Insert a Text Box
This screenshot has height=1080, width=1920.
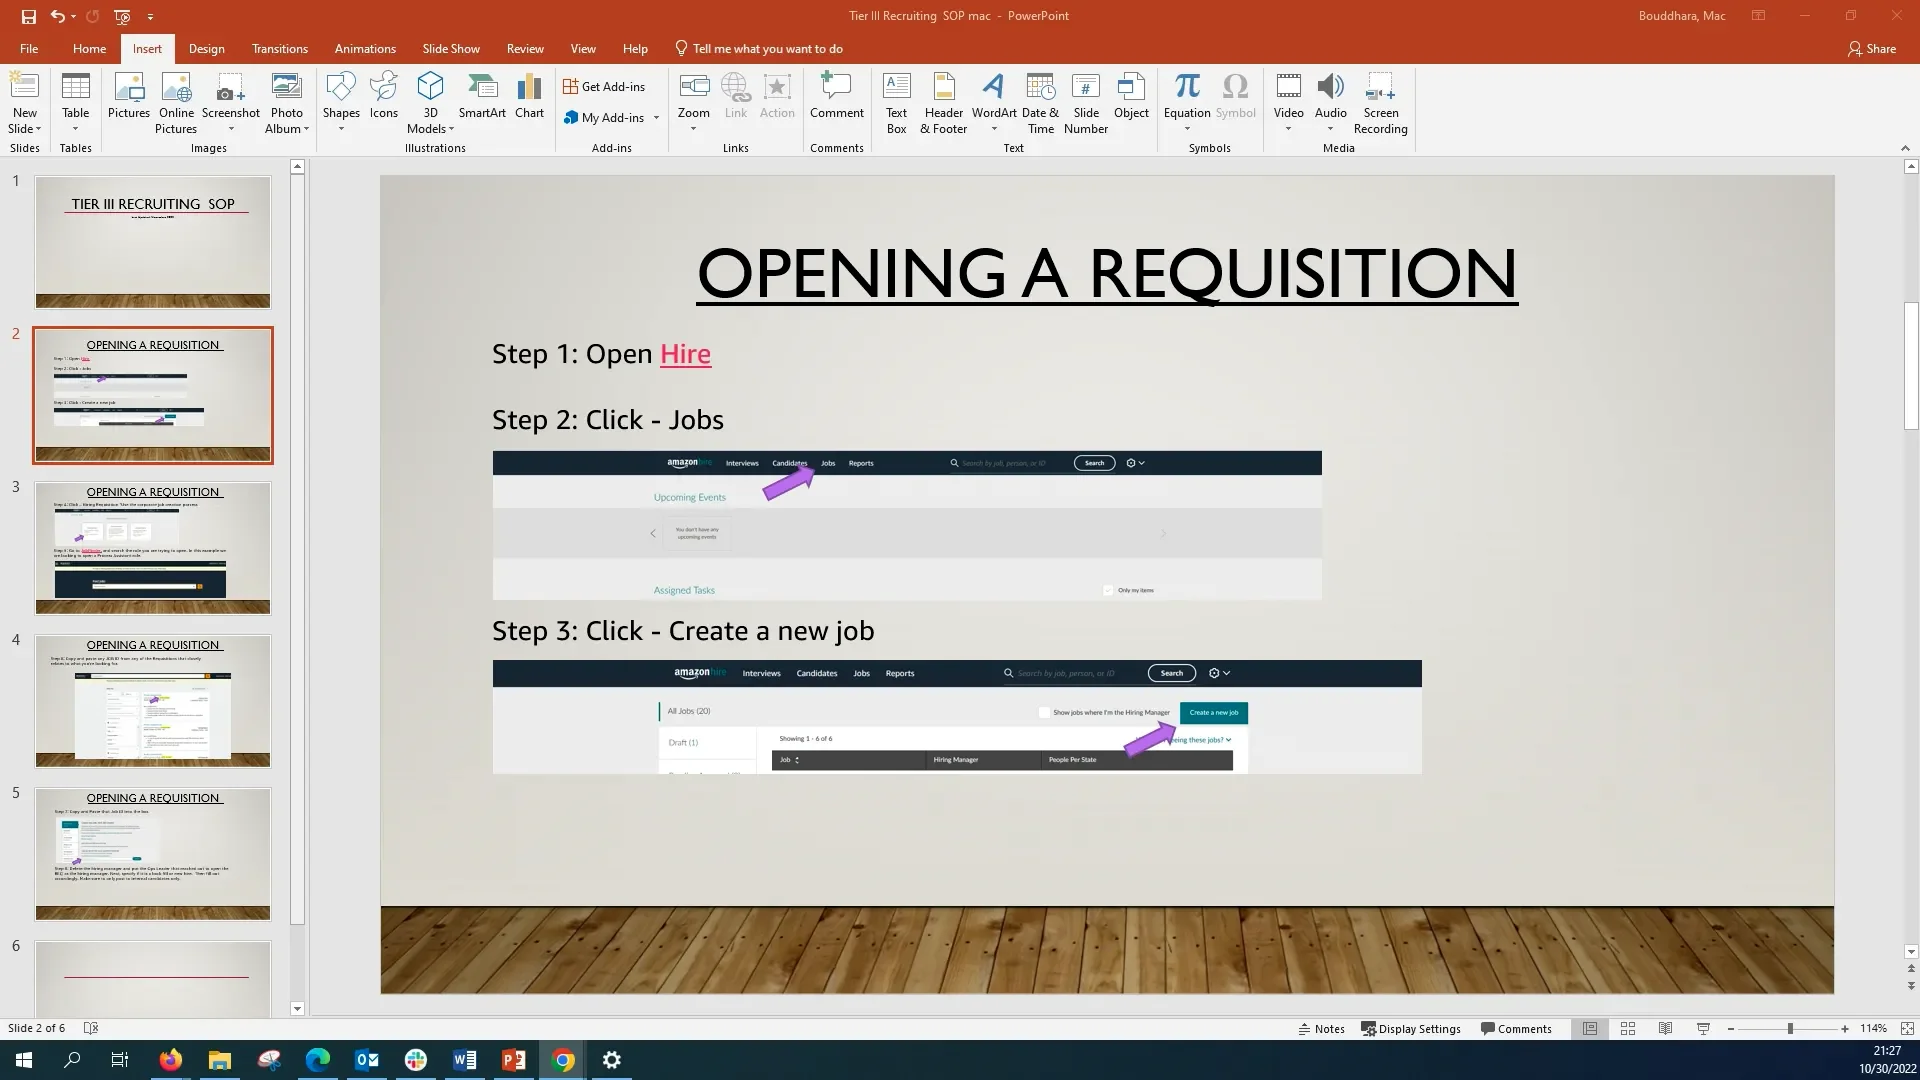pos(896,103)
